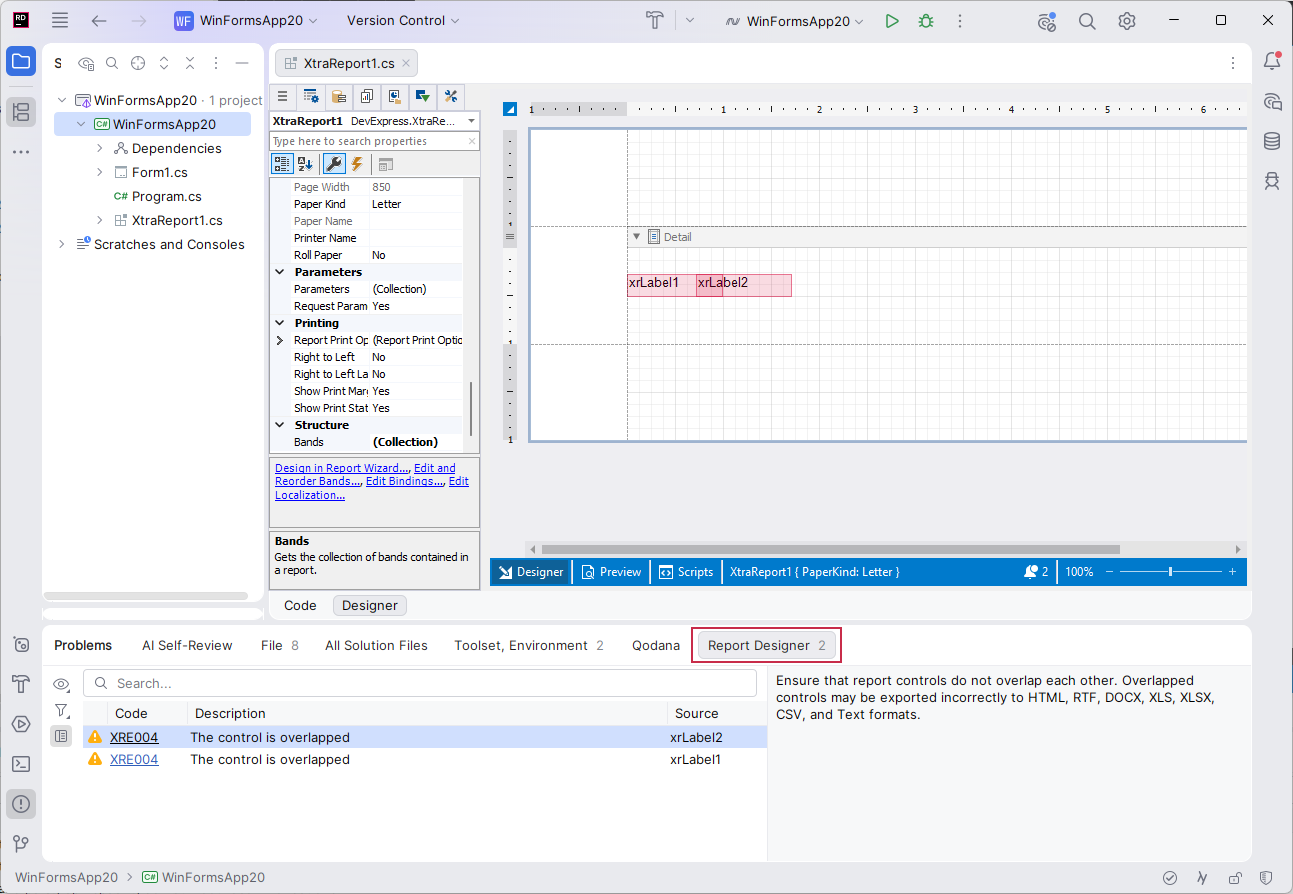Image resolution: width=1293 pixels, height=894 pixels.
Task: Toggle the preview pane button in Problems
Action: (x=62, y=736)
